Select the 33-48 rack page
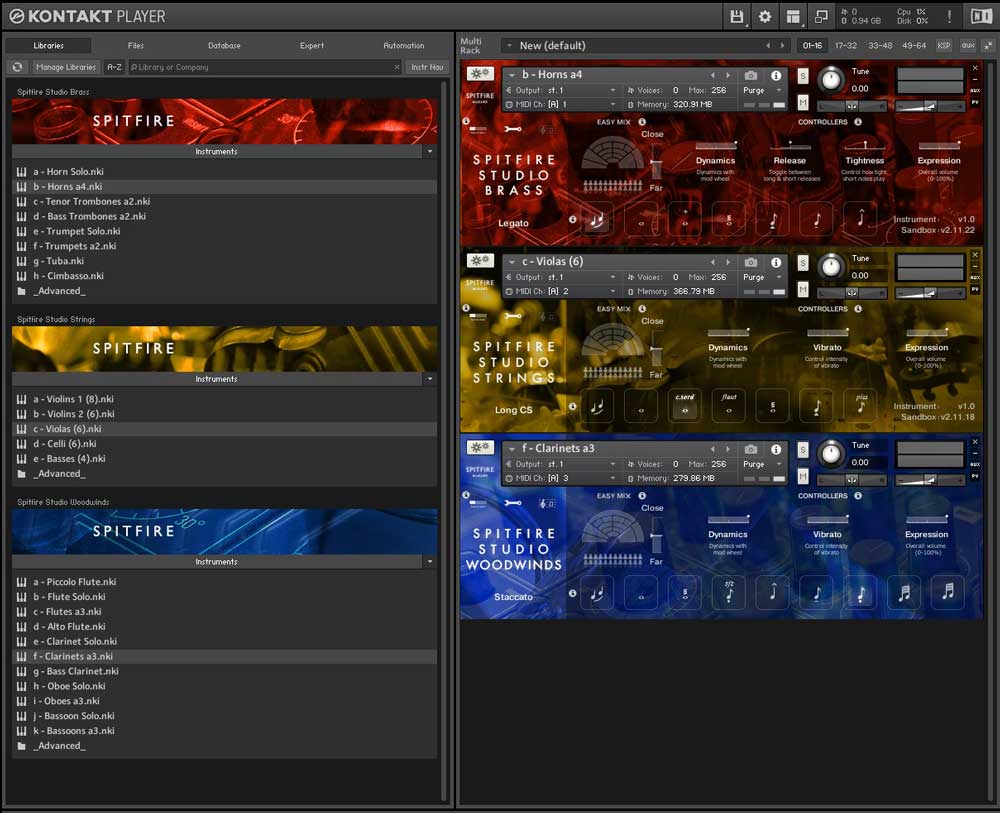The image size is (1000, 813). [880, 45]
